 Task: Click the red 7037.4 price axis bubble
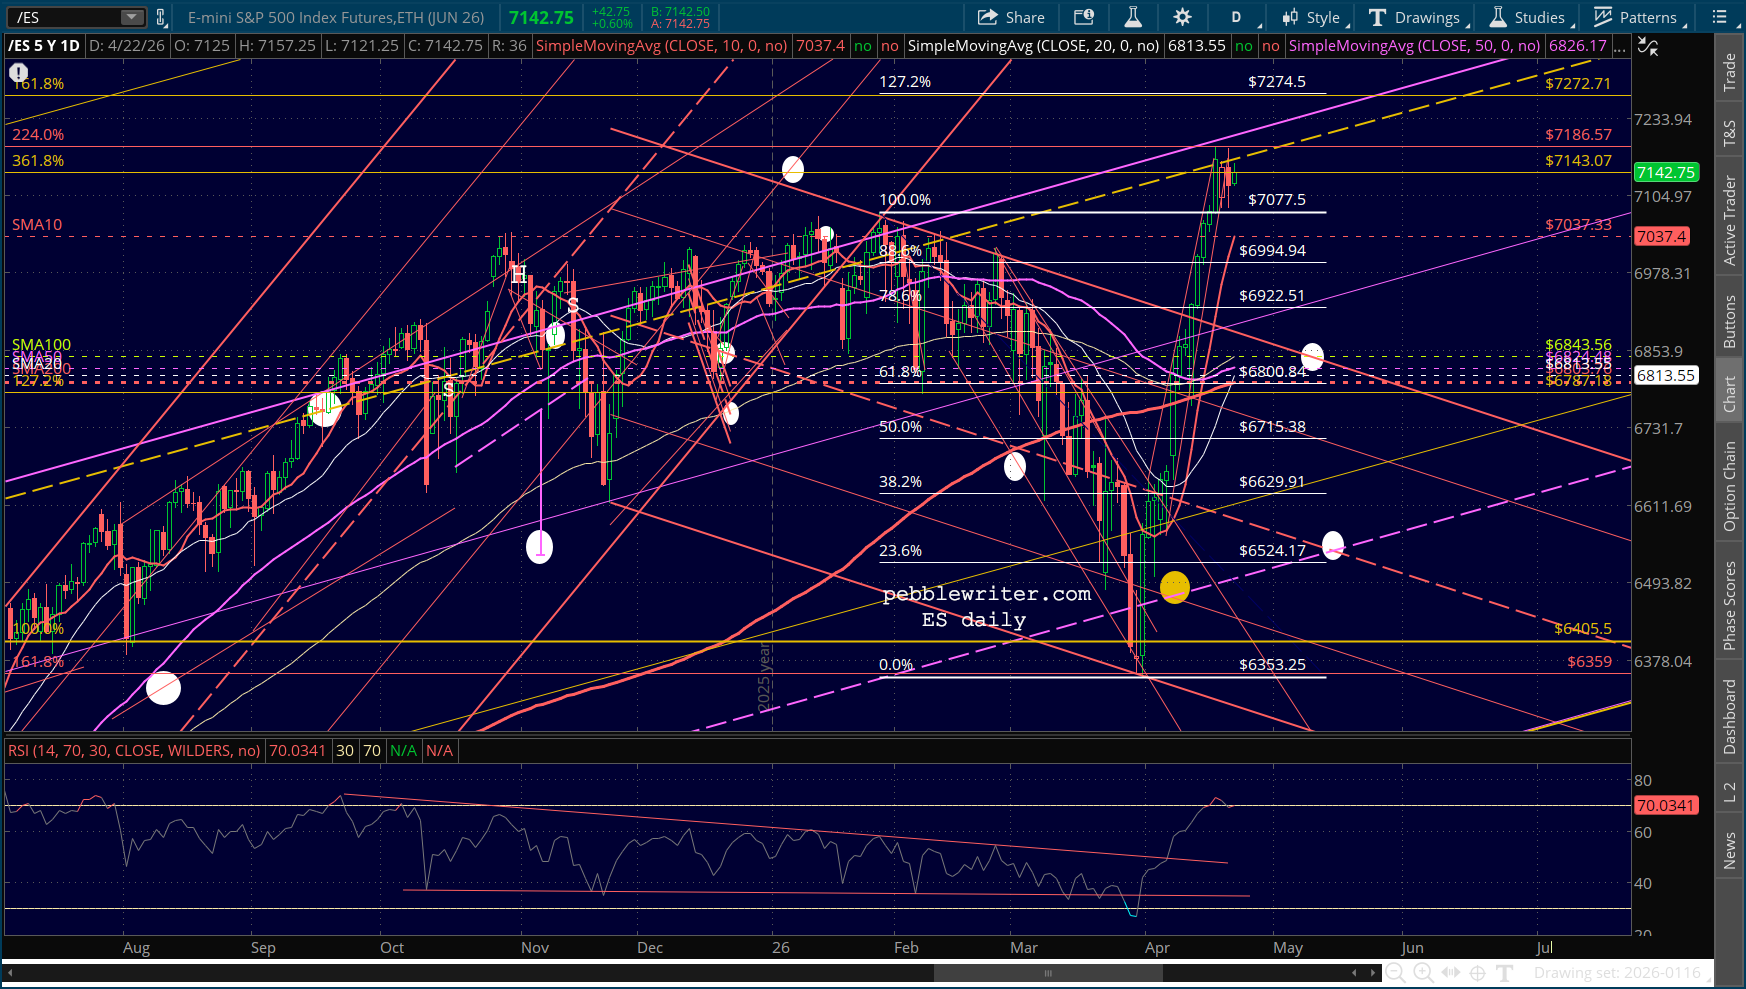coord(1662,236)
